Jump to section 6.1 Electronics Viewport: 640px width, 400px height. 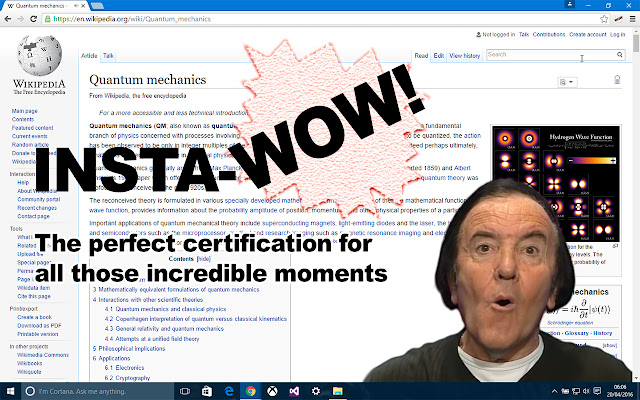[x=124, y=368]
